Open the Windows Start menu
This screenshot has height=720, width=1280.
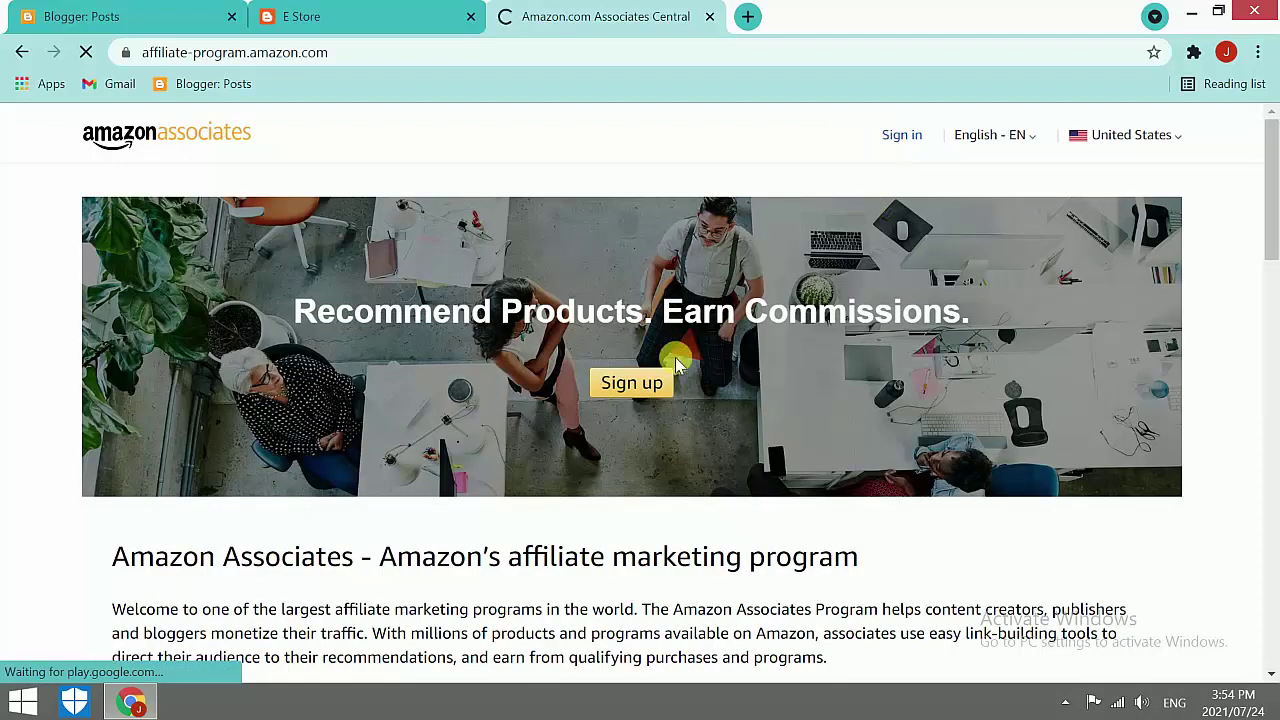23,702
